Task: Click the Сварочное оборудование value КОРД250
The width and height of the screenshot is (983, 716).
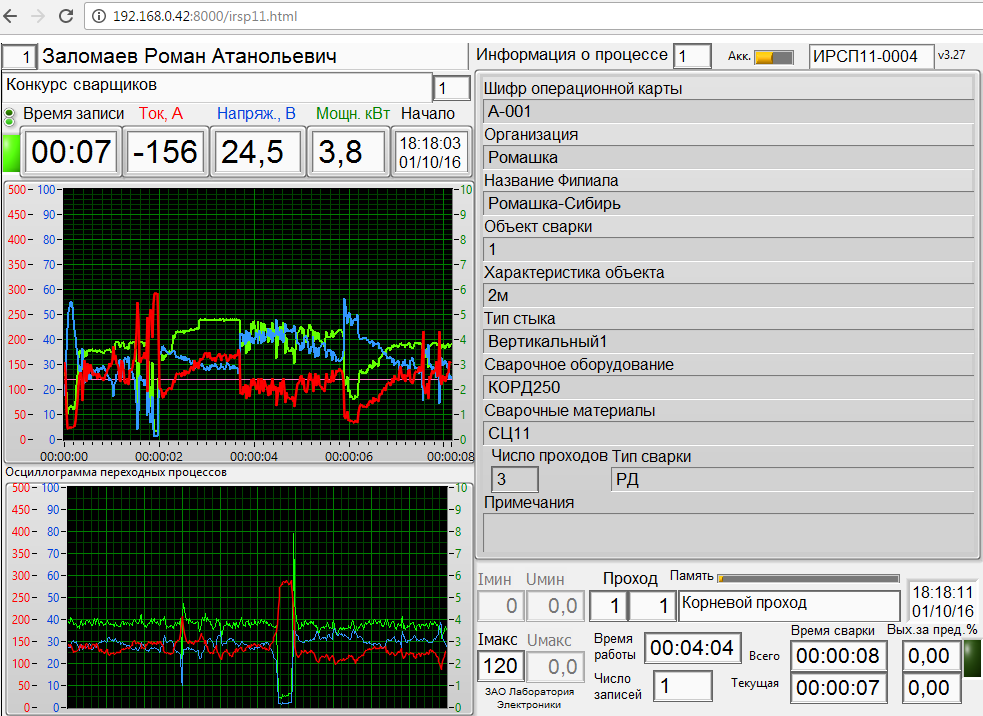Action: click(728, 387)
